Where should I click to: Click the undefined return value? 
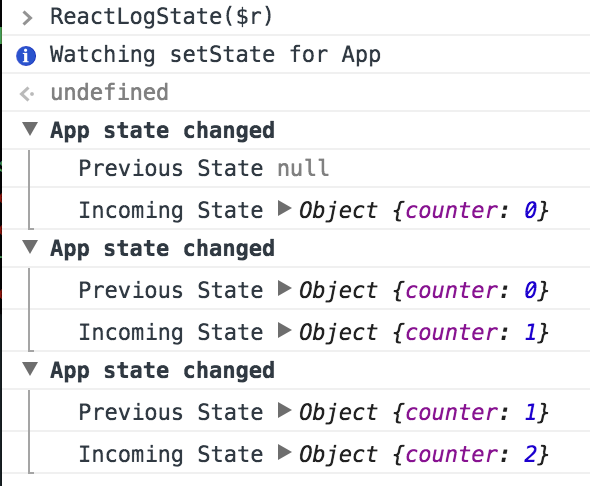(x=109, y=93)
